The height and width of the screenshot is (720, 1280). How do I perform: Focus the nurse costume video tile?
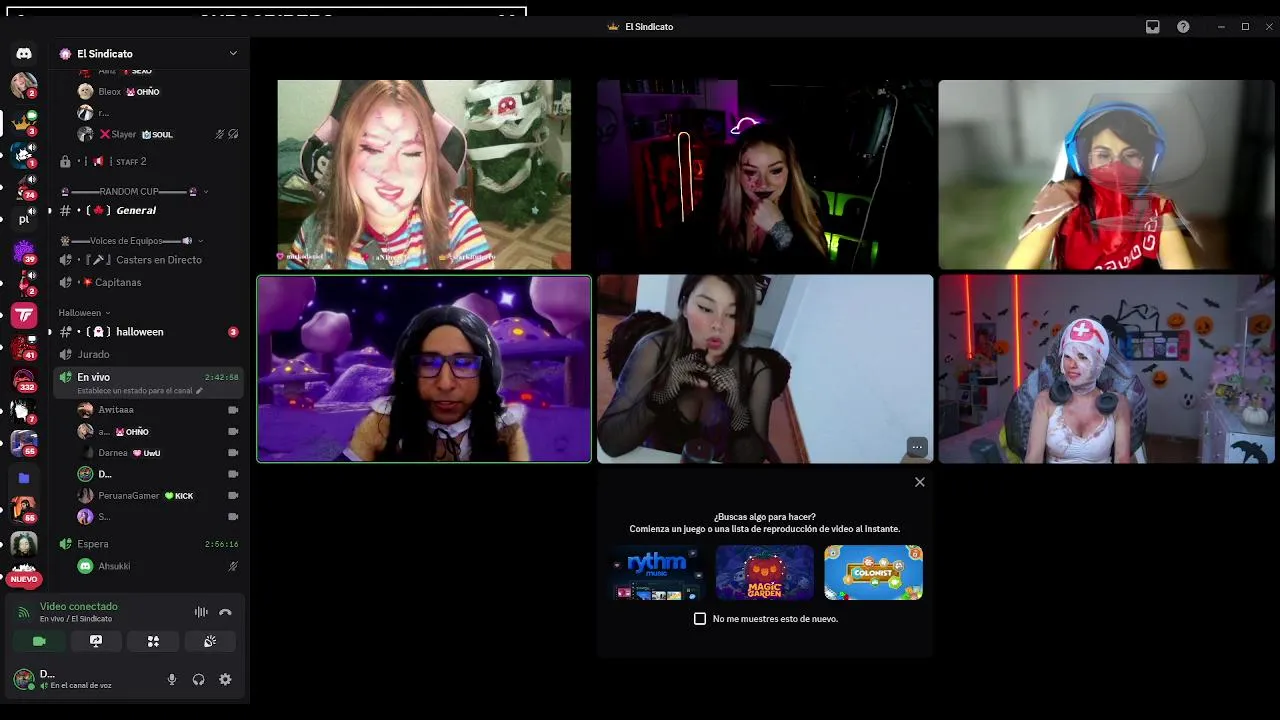pos(1107,369)
